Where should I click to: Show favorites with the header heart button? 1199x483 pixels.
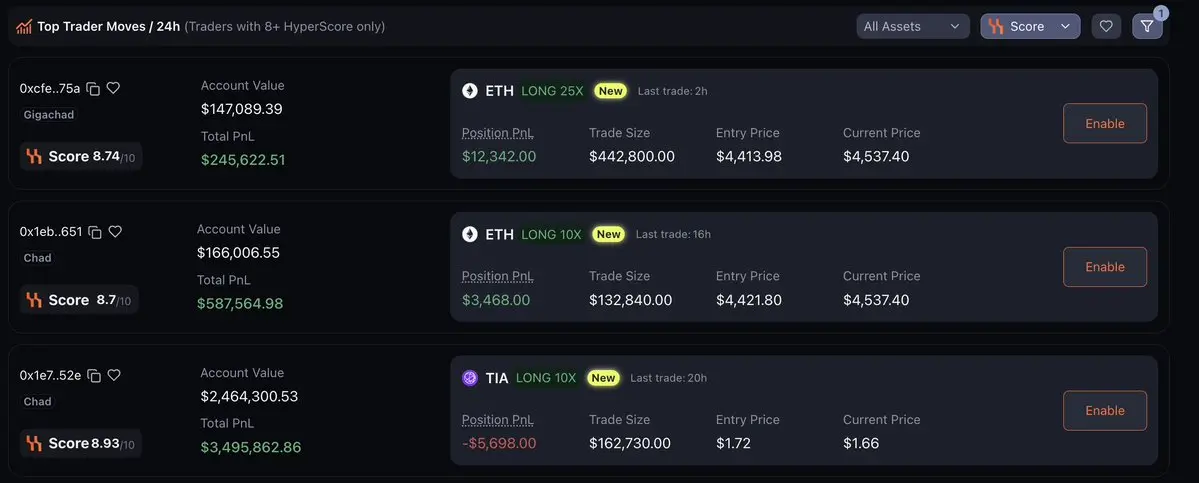(x=1106, y=26)
